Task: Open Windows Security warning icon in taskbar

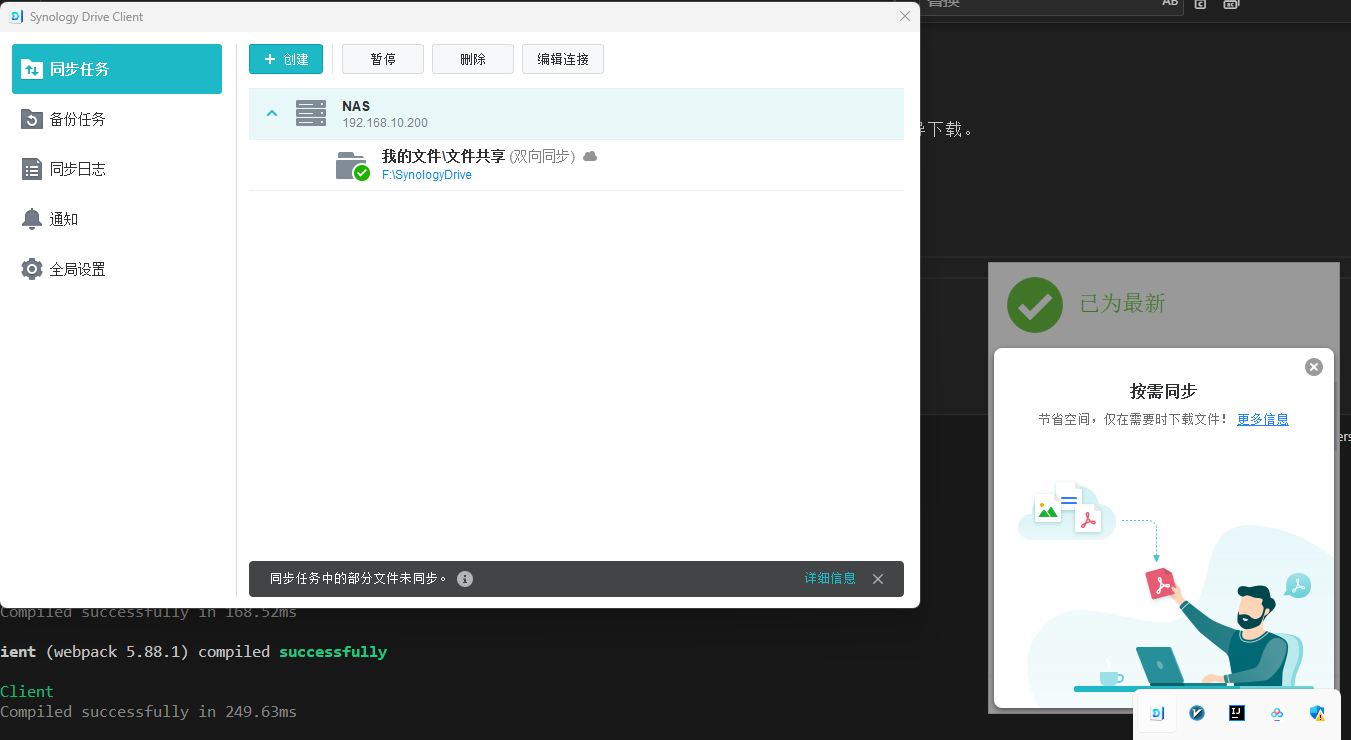Action: pyautogui.click(x=1316, y=713)
